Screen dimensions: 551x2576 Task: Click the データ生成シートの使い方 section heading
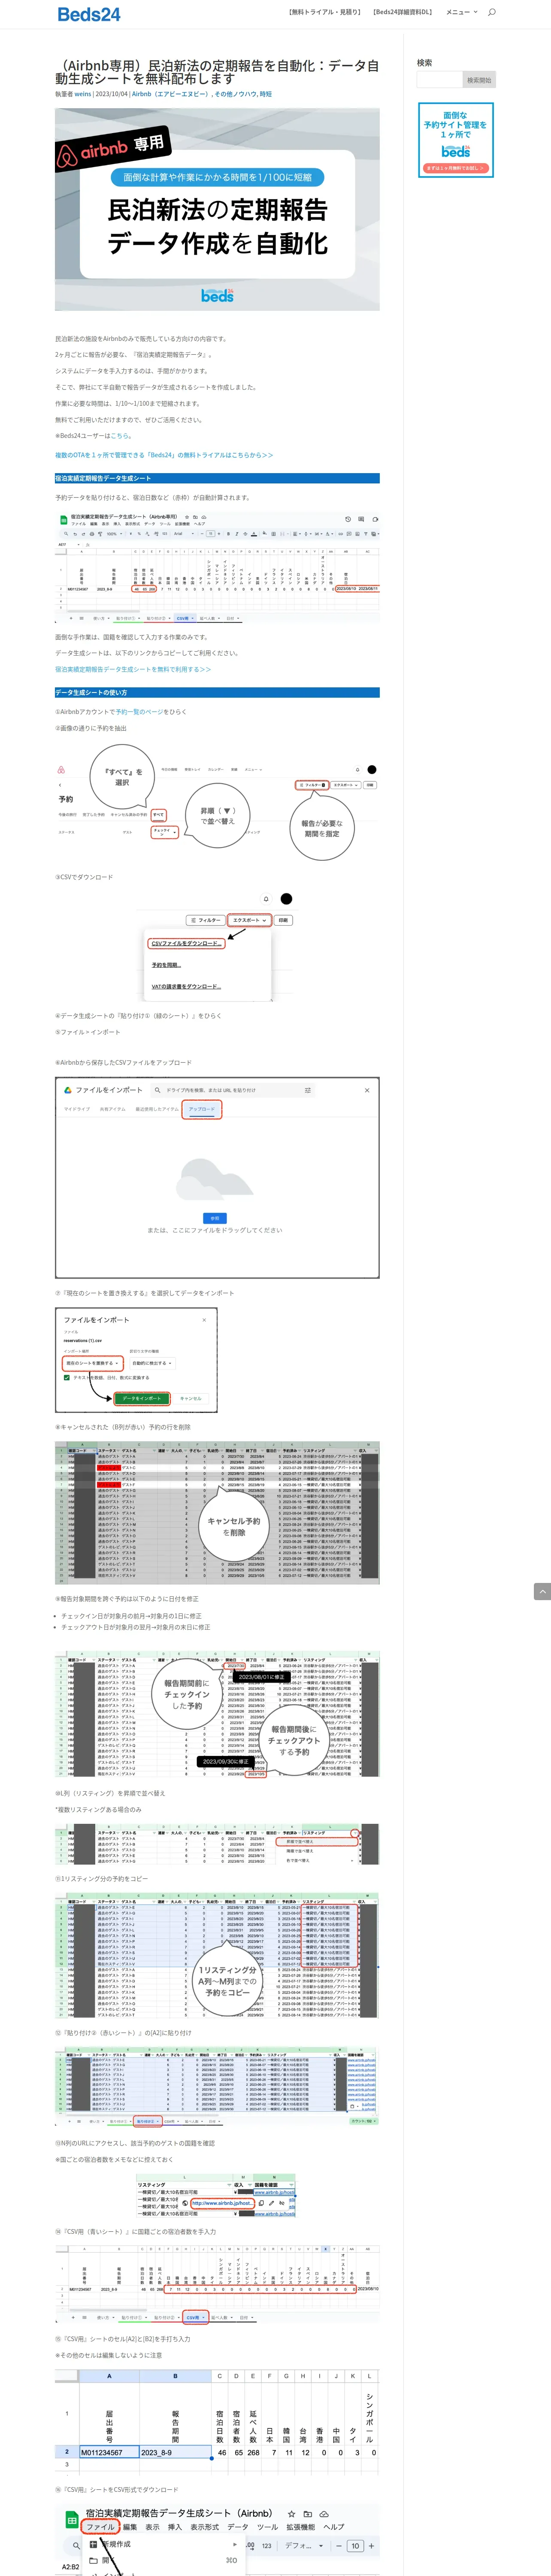coord(217,692)
